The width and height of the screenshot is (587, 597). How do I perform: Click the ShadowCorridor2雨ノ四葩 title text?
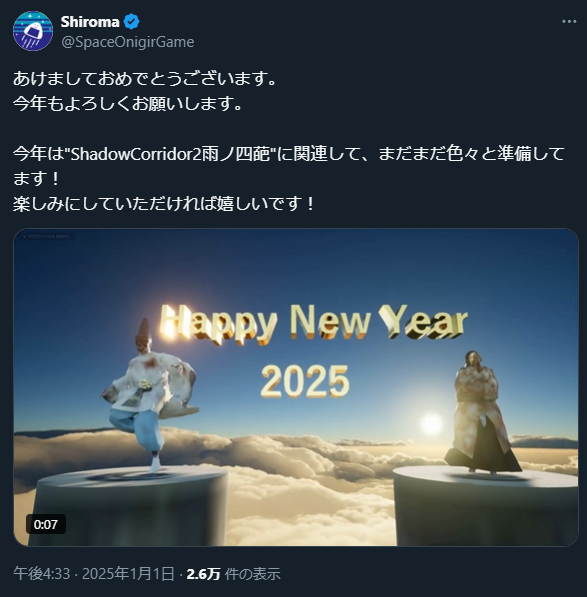171,154
